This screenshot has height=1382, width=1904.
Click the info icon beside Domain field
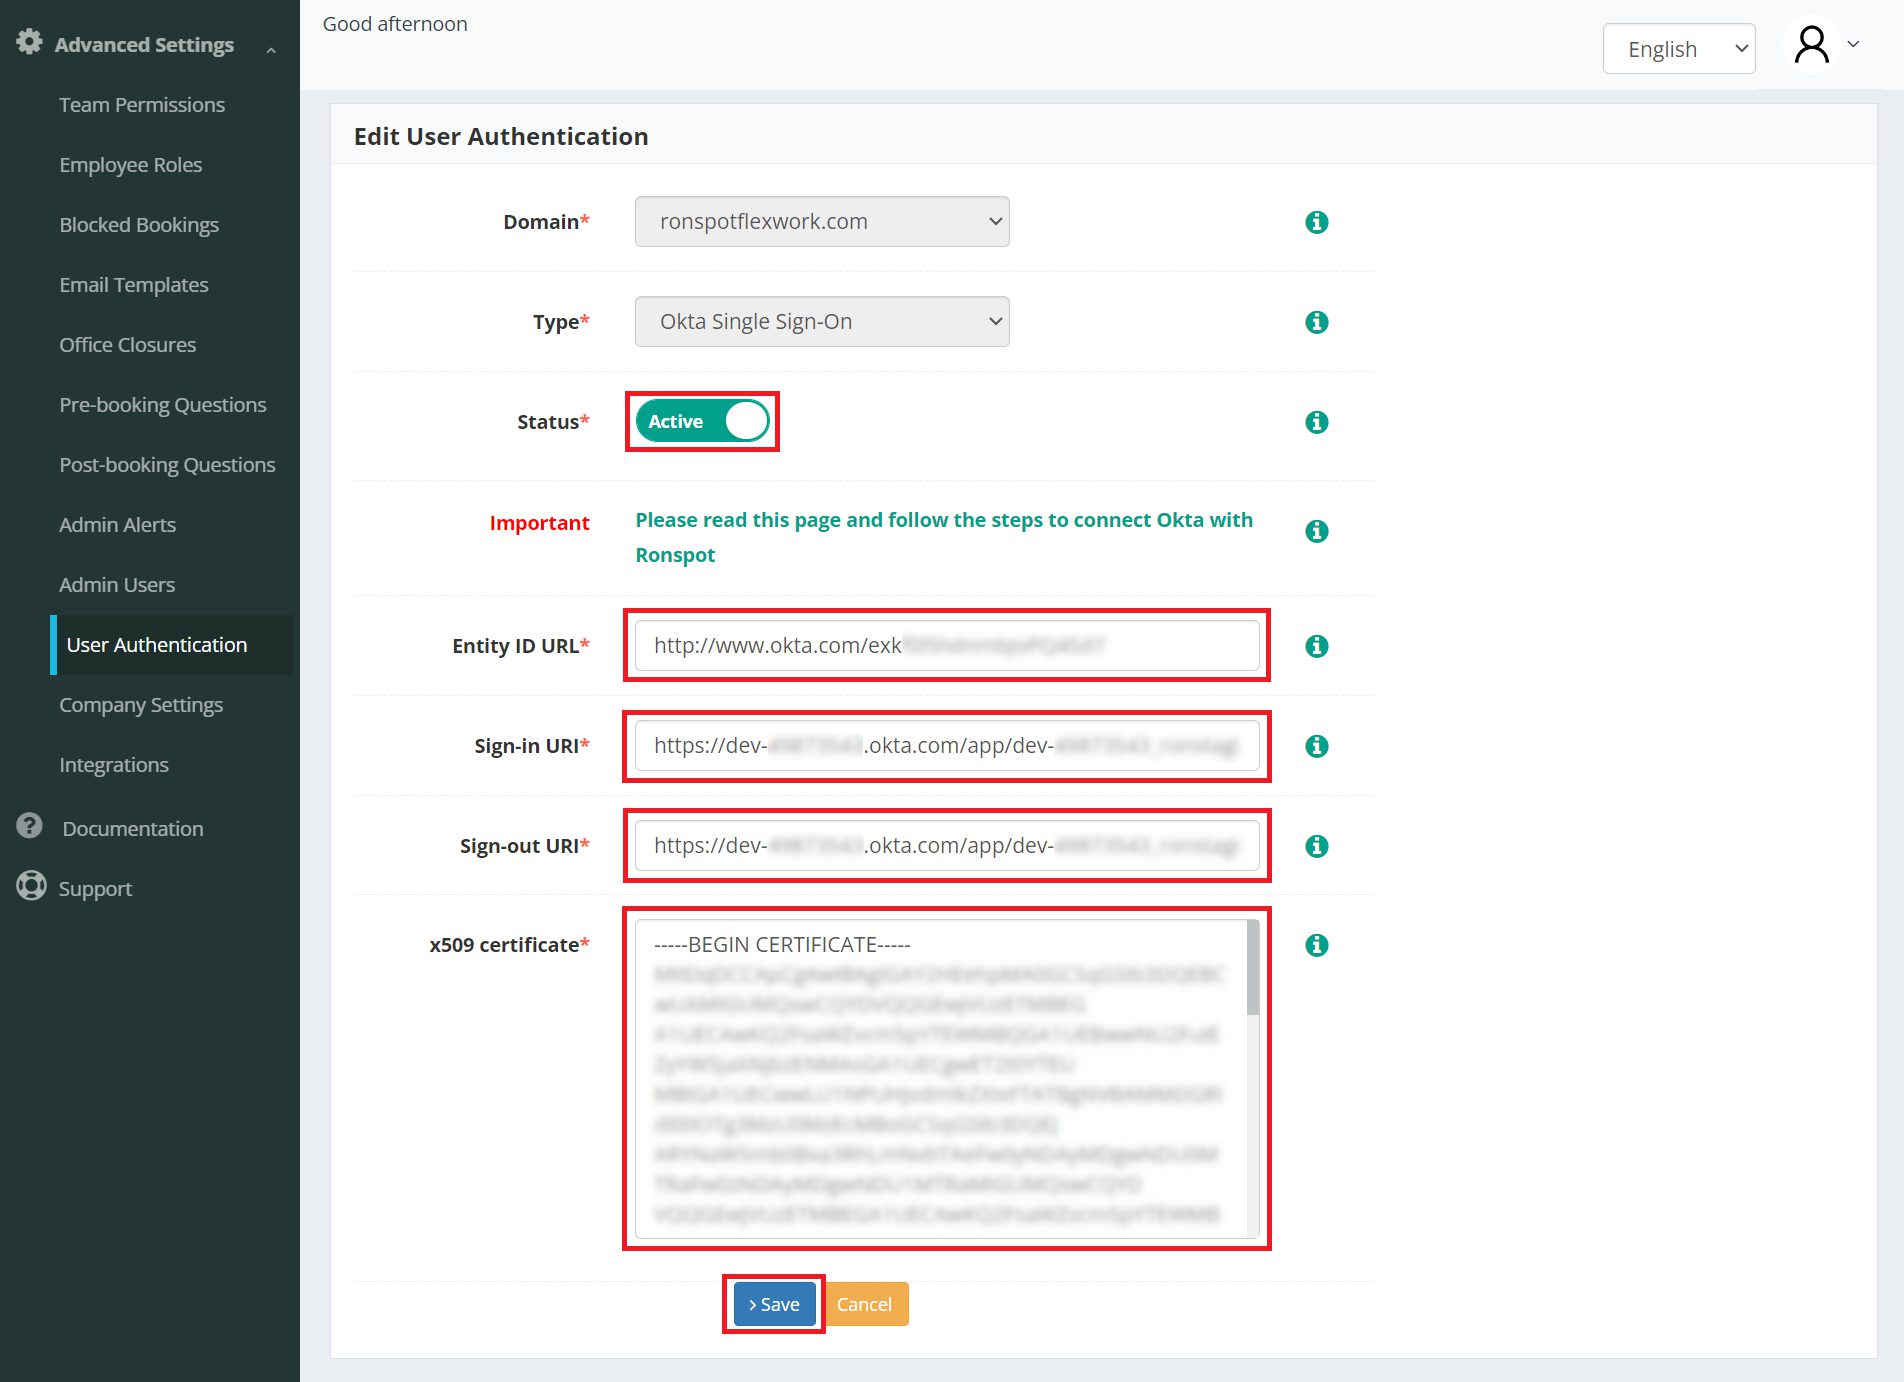(x=1316, y=222)
